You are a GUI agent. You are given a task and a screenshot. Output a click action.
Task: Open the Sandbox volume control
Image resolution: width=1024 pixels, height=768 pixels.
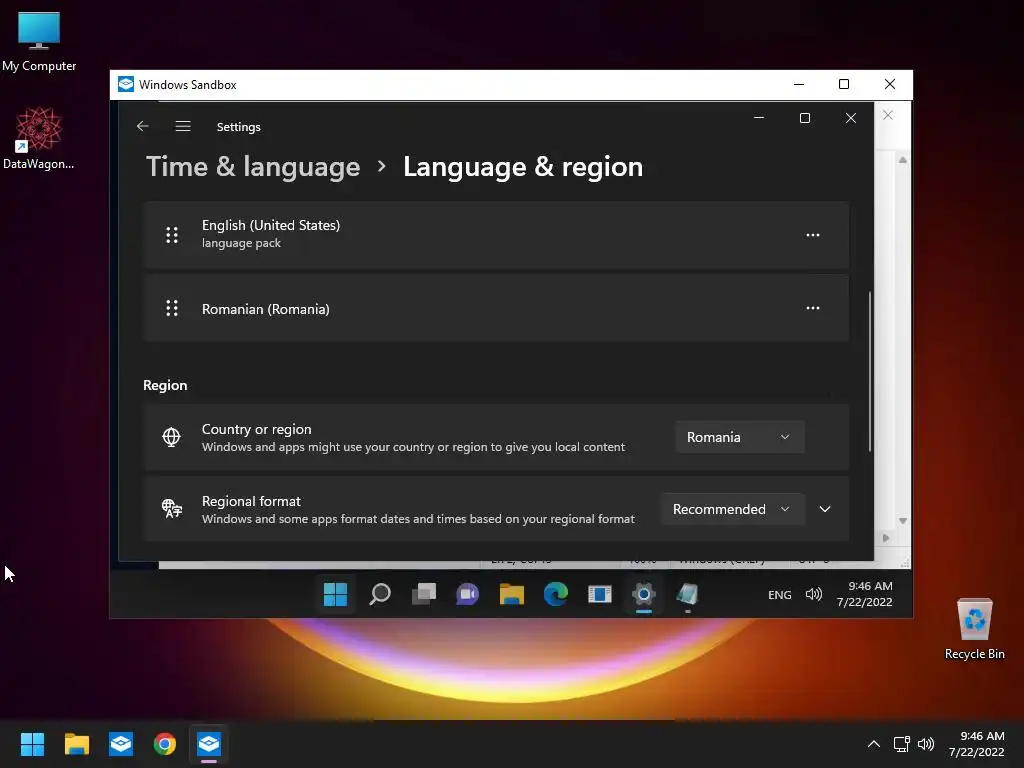click(x=814, y=594)
